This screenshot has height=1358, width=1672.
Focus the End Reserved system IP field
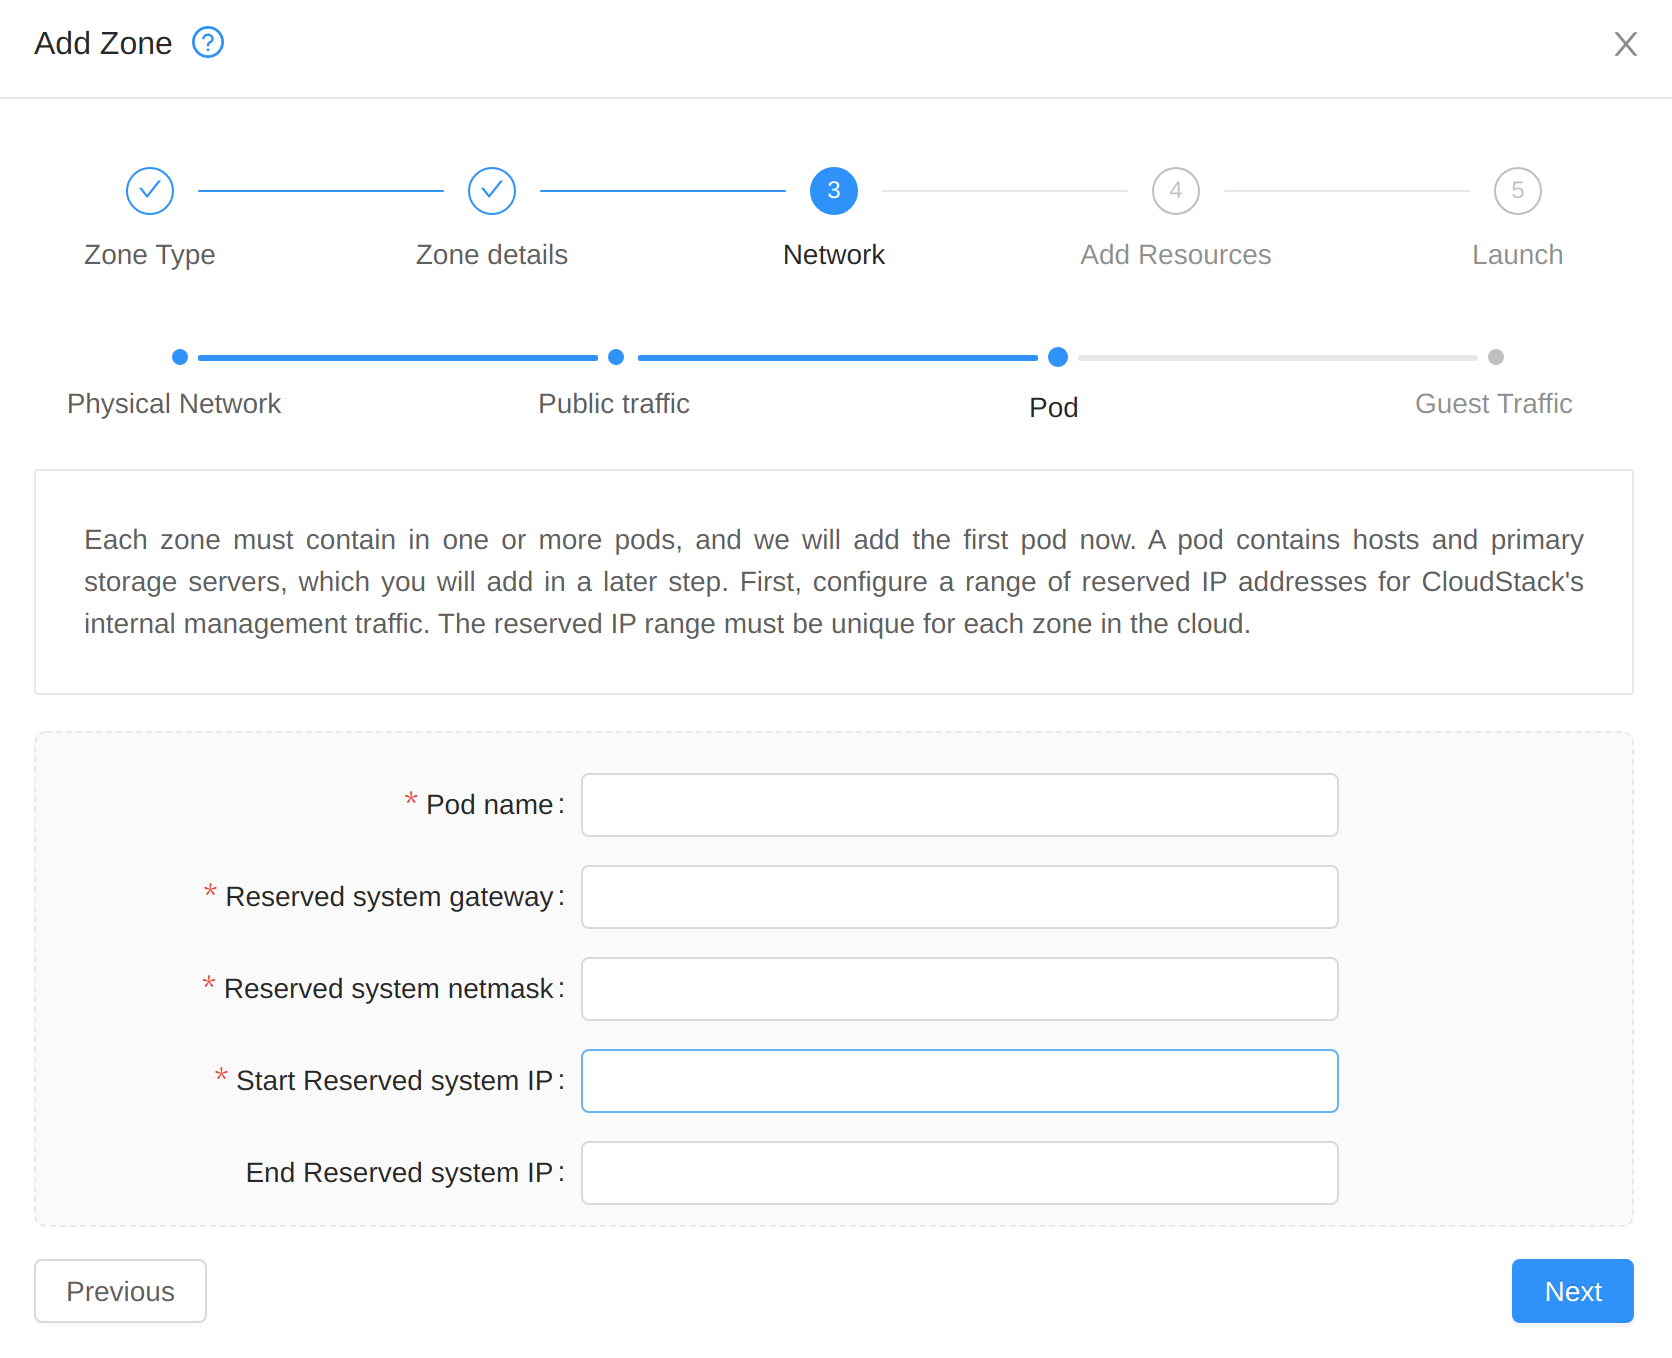pyautogui.click(x=960, y=1173)
